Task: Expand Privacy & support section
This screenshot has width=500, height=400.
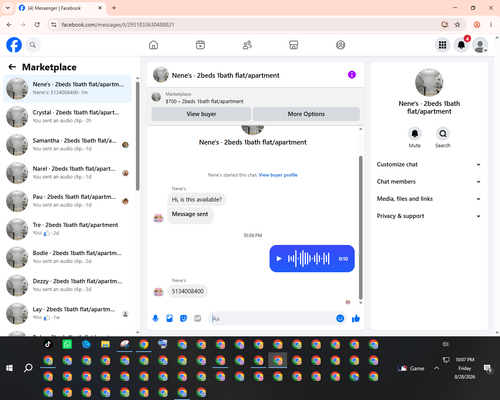Action: 429,216
